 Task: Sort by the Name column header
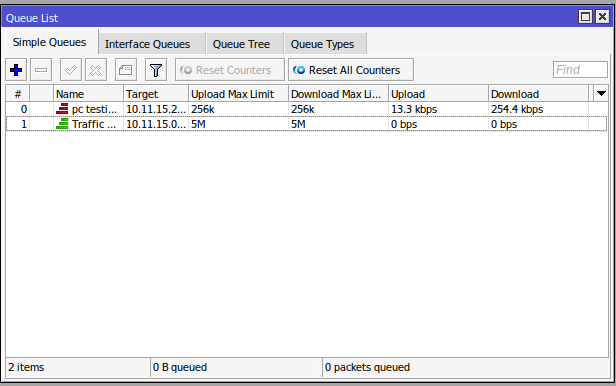click(x=88, y=94)
